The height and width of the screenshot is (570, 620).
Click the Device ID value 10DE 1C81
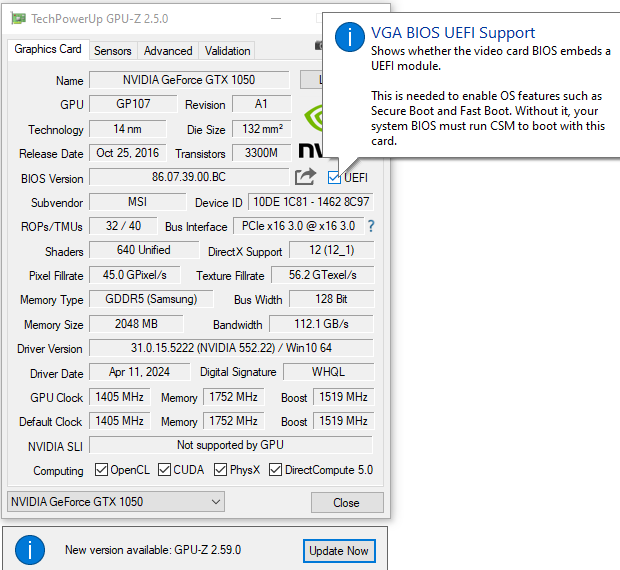[311, 202]
